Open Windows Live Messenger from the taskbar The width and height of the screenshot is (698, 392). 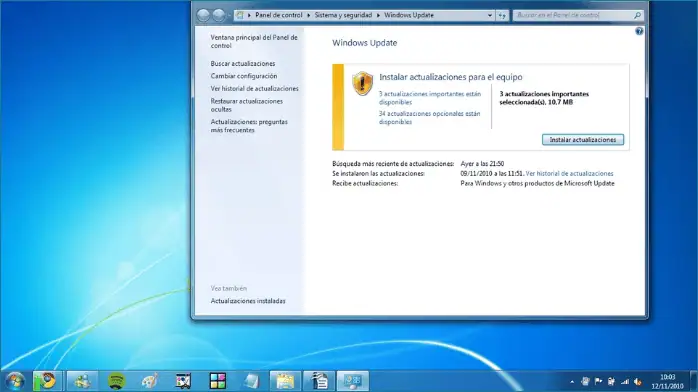[82, 381]
